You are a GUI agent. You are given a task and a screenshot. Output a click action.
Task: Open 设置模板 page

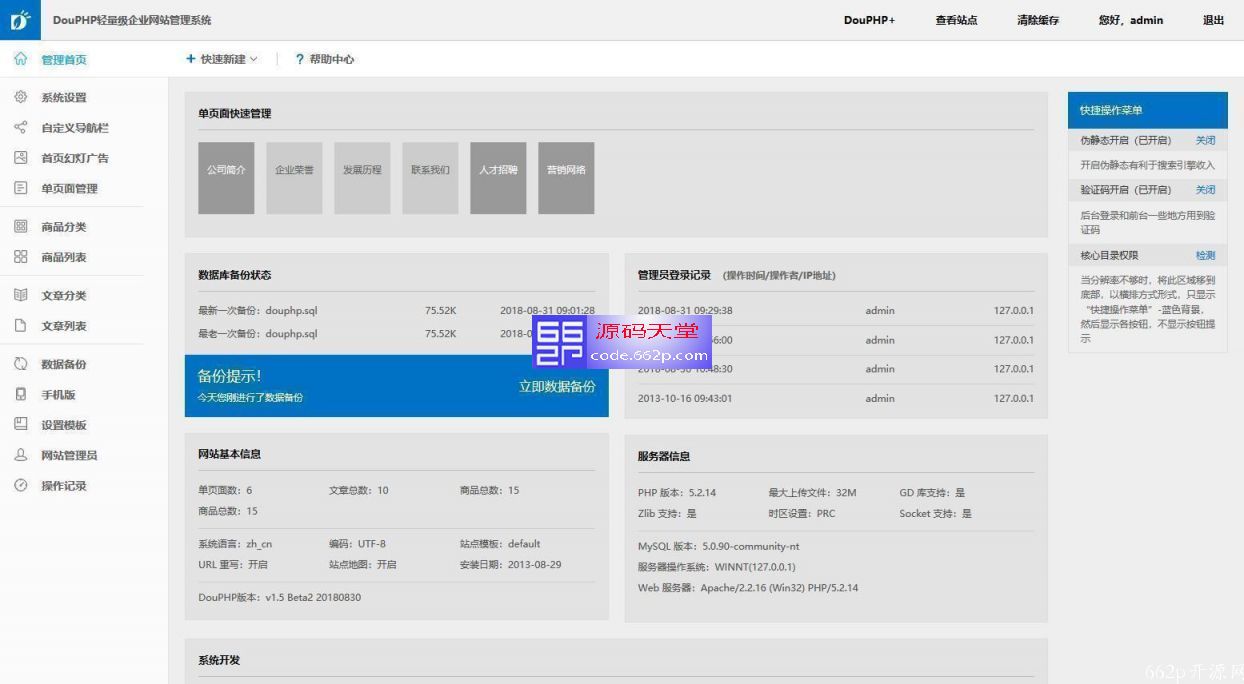pyautogui.click(x=64, y=425)
